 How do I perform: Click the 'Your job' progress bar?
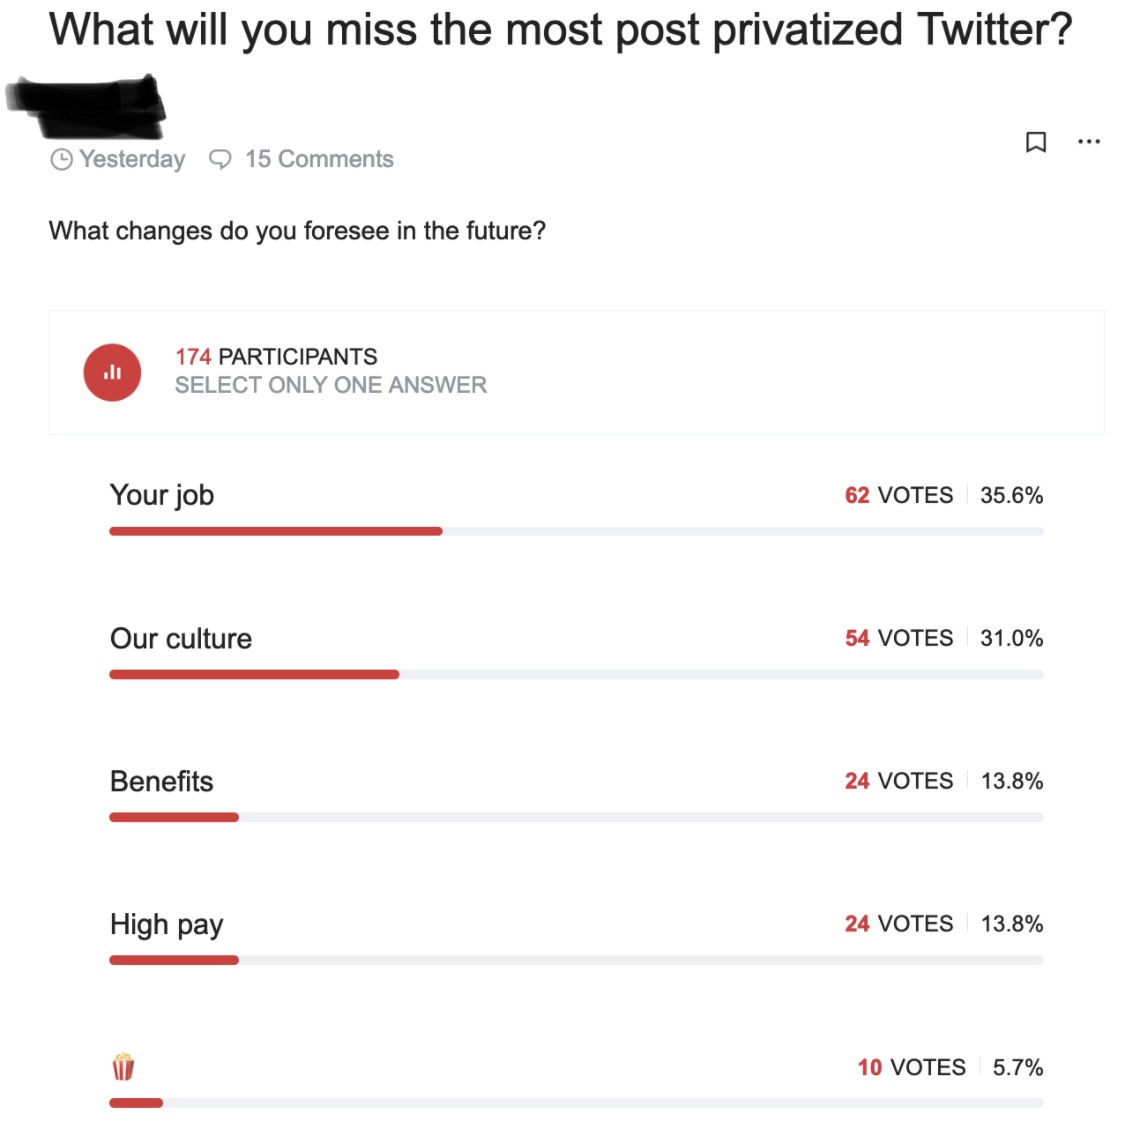[x=576, y=532]
